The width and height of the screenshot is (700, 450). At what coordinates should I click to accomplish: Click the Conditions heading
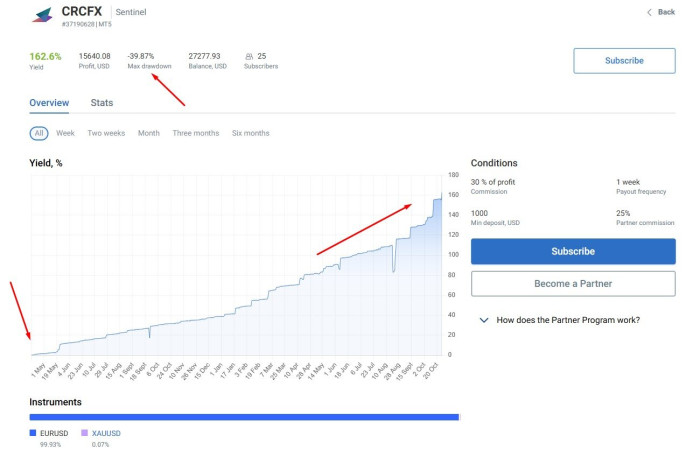click(494, 163)
